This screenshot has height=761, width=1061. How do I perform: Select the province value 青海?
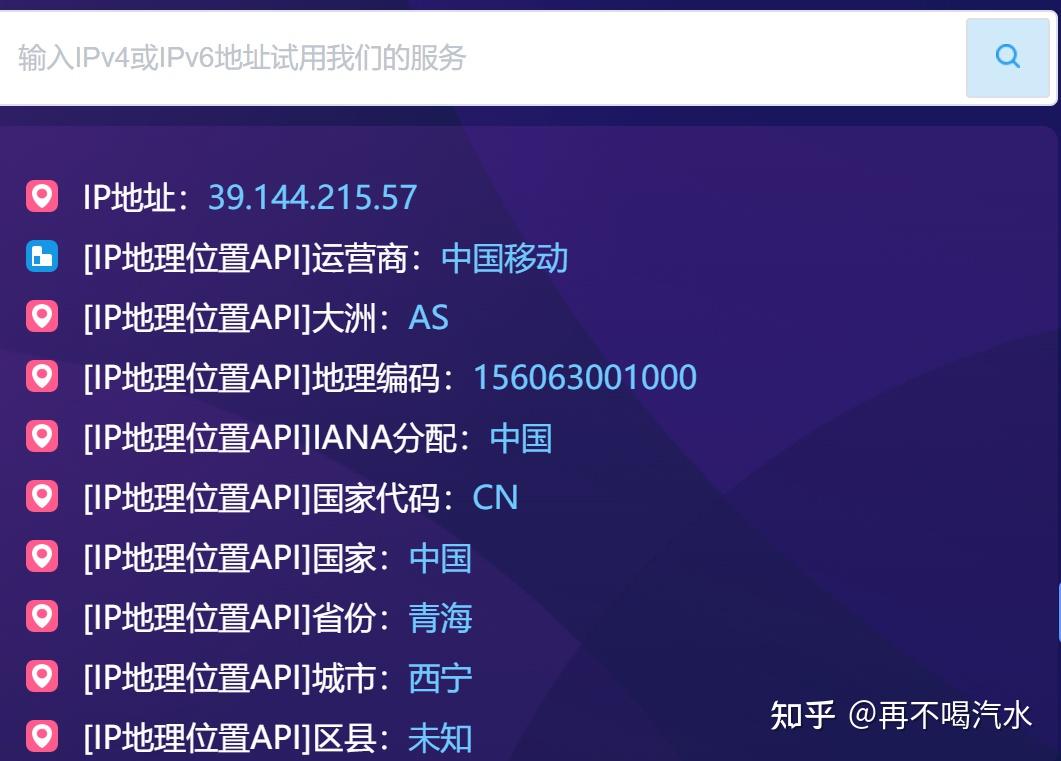pos(441,618)
